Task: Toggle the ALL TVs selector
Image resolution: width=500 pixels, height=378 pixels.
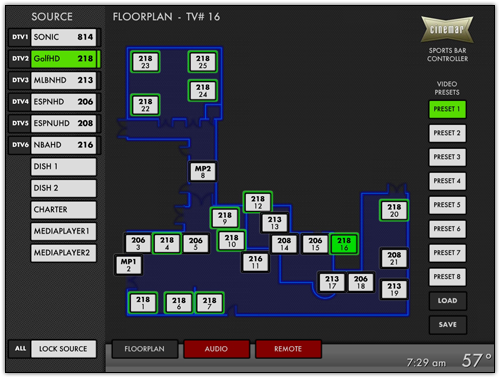Action: coord(20,349)
